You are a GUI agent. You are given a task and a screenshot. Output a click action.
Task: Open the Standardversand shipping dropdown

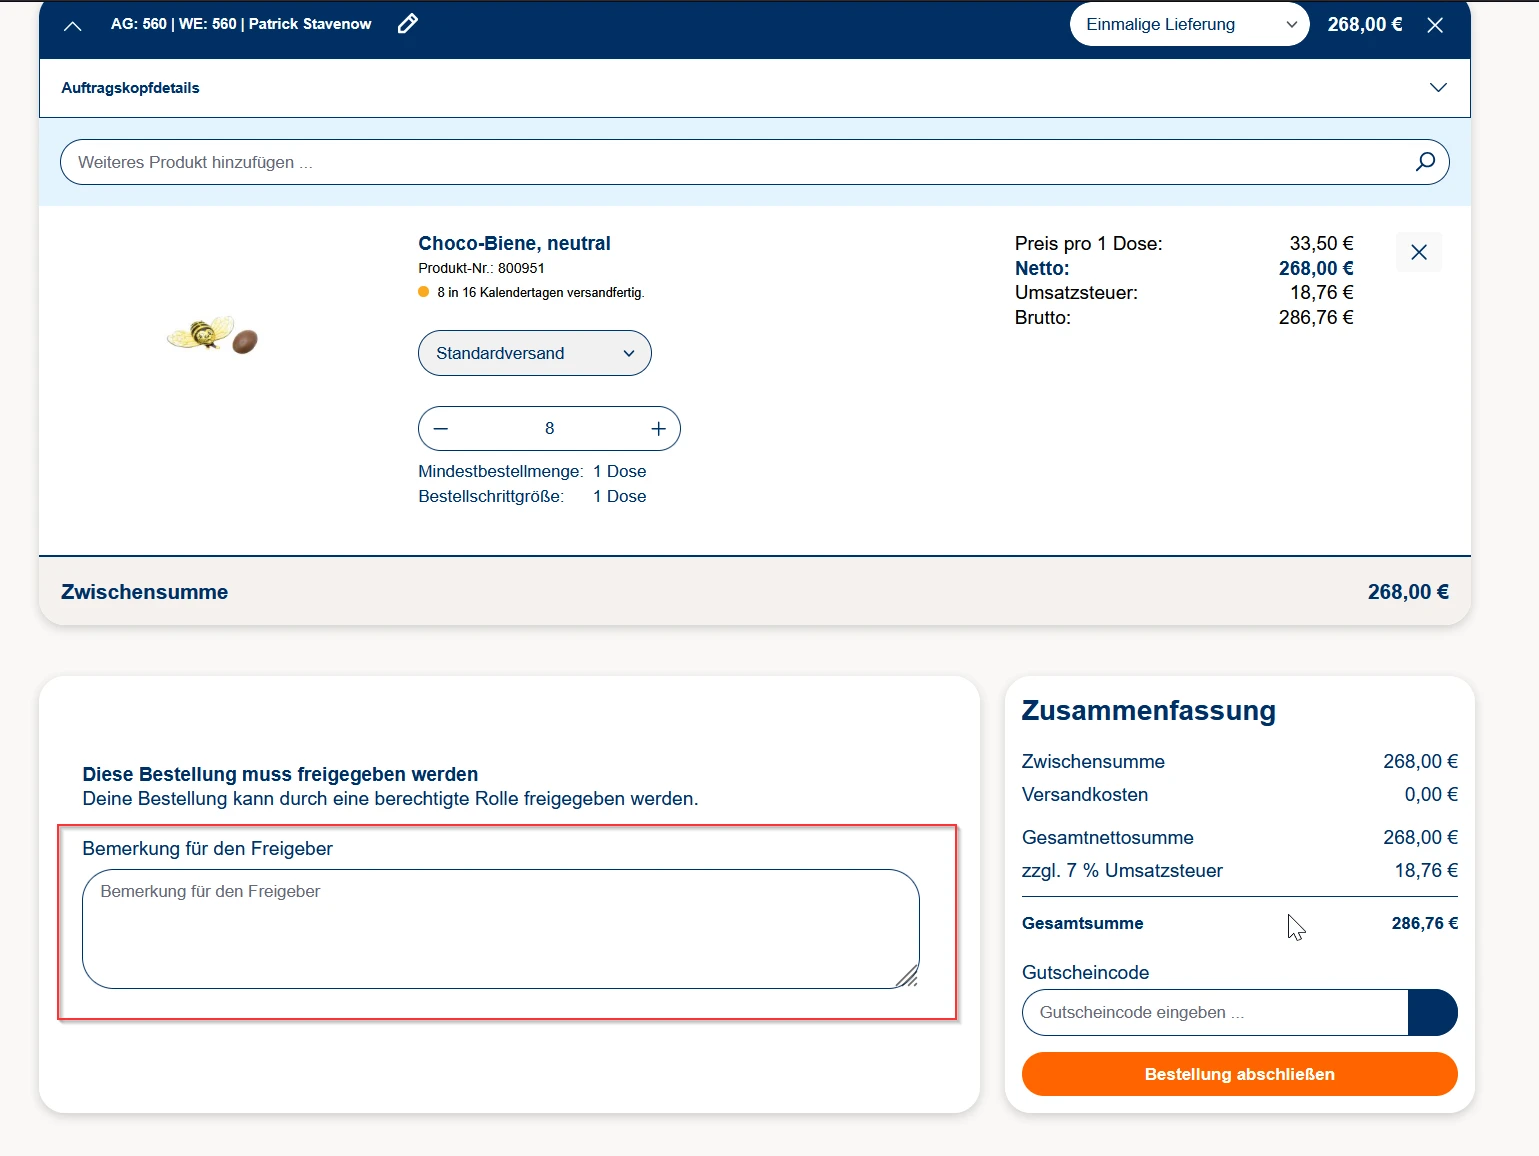(534, 353)
